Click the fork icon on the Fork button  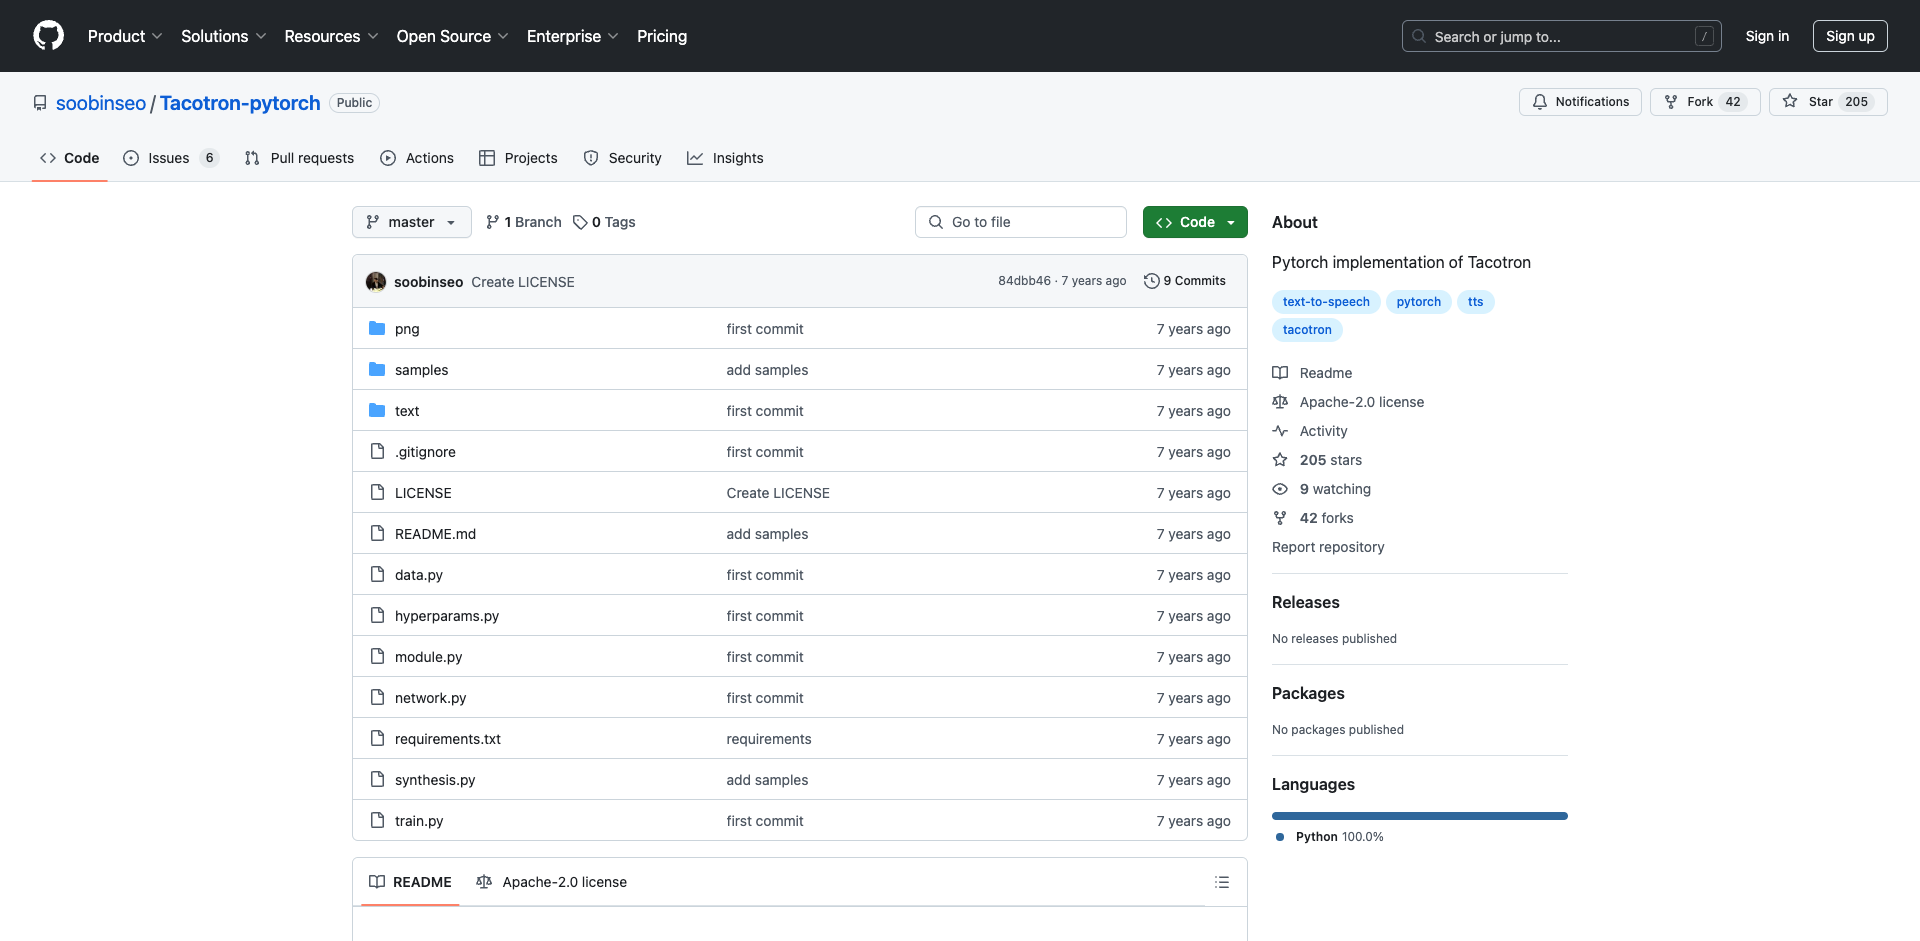(1672, 101)
